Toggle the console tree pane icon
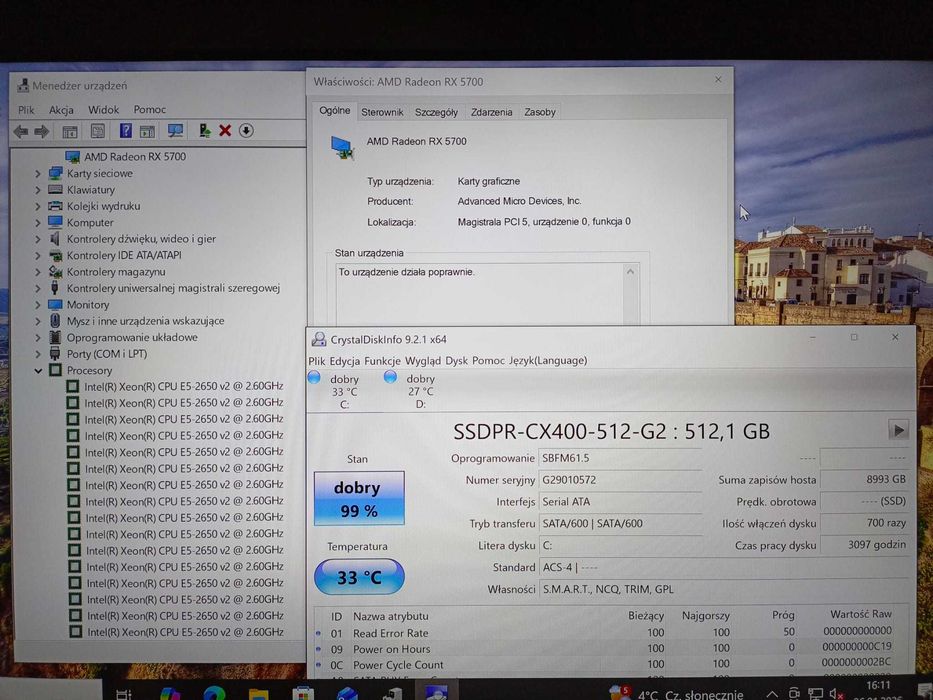933x700 pixels. tap(70, 131)
